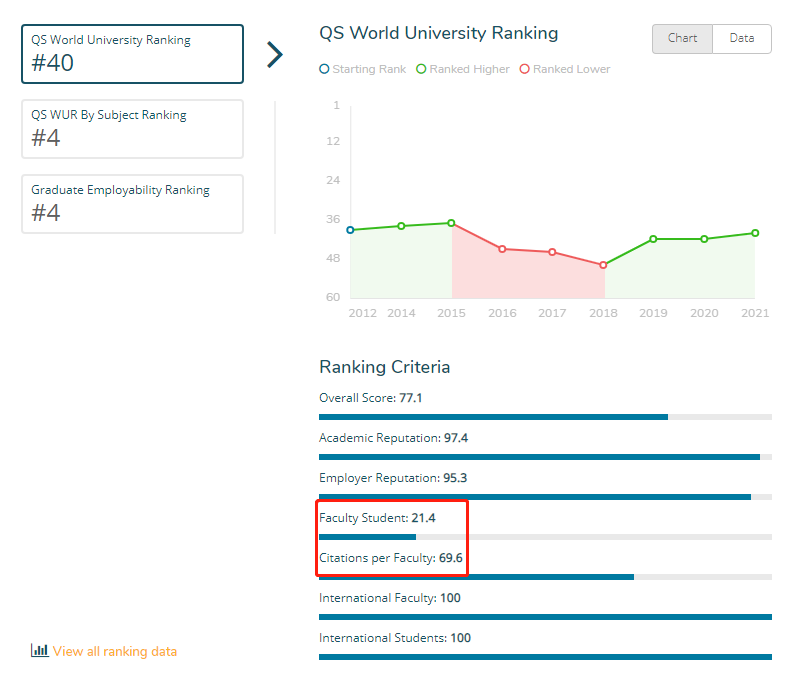Image resolution: width=801 pixels, height=695 pixels.
Task: Click the 2015 data point on chart
Action: pyautogui.click(x=452, y=223)
